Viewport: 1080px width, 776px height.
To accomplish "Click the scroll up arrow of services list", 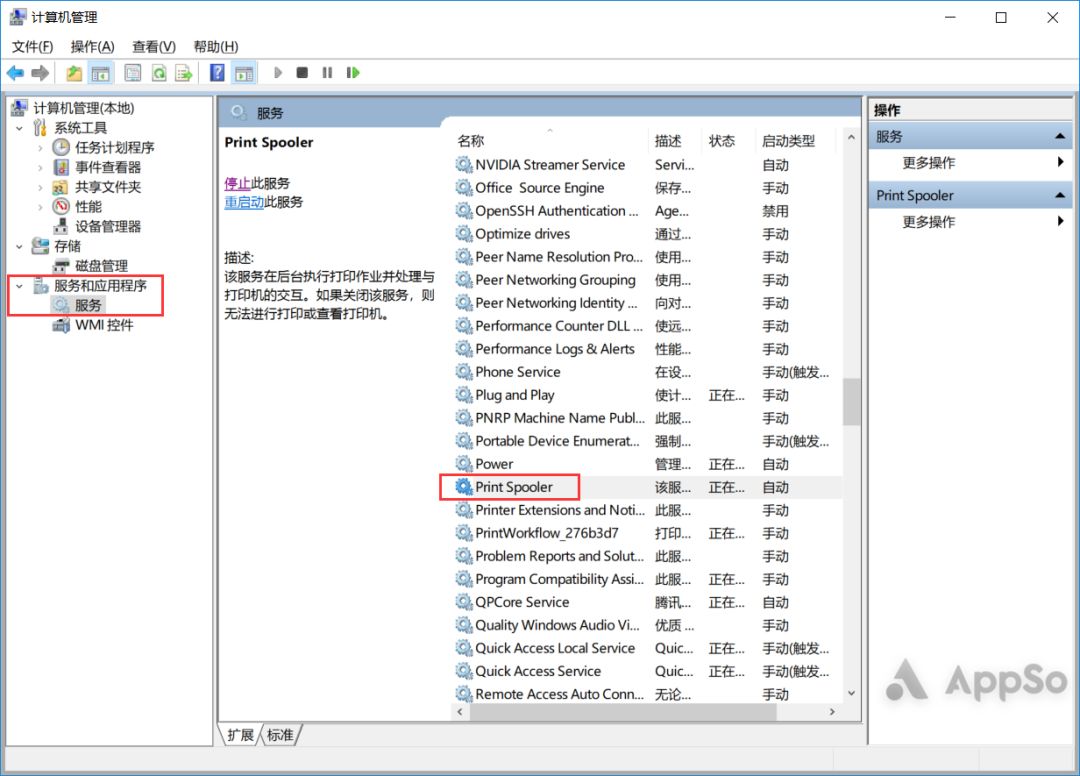I will [851, 137].
